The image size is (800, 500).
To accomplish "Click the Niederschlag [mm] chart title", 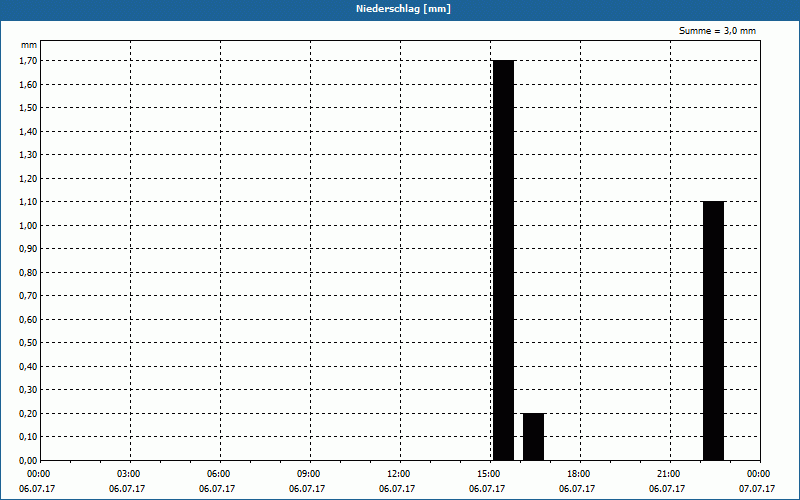I will (403, 9).
